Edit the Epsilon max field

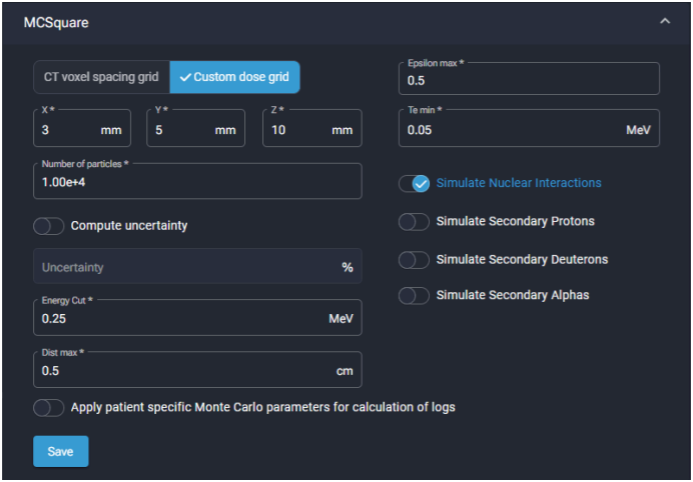point(528,79)
